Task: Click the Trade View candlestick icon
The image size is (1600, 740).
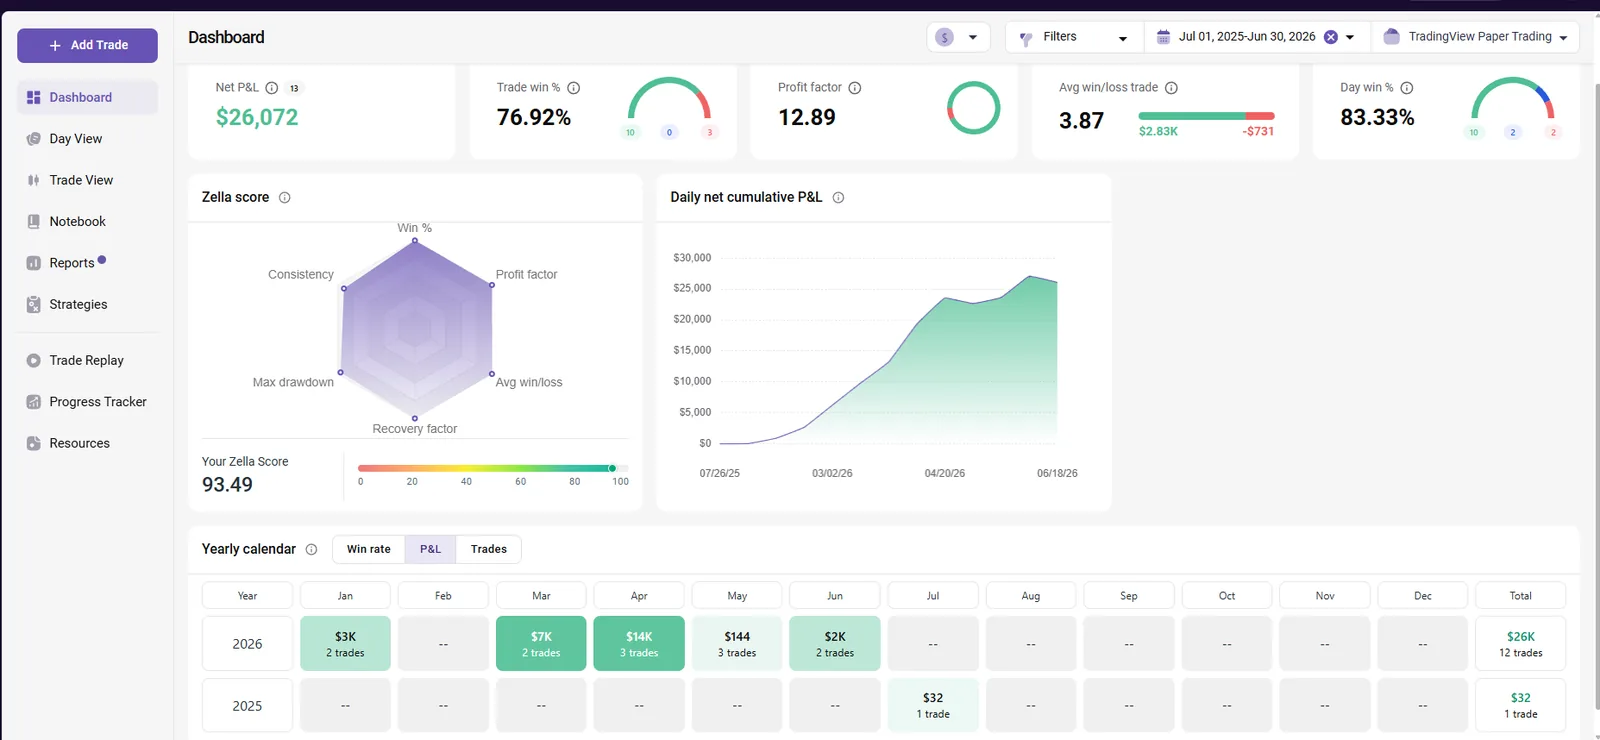Action: (34, 180)
